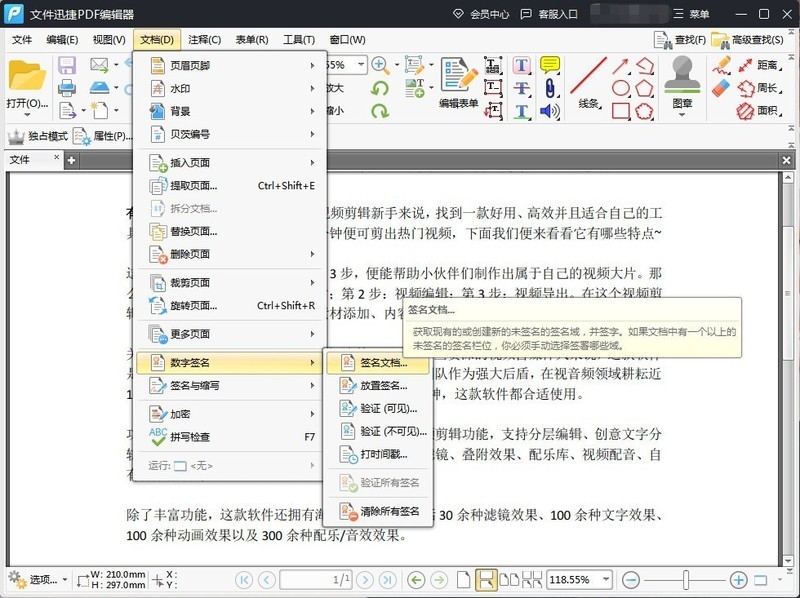Viewport: 800px width, 598px height.
Task: Enable single-page view mode in status bar
Action: [463, 578]
